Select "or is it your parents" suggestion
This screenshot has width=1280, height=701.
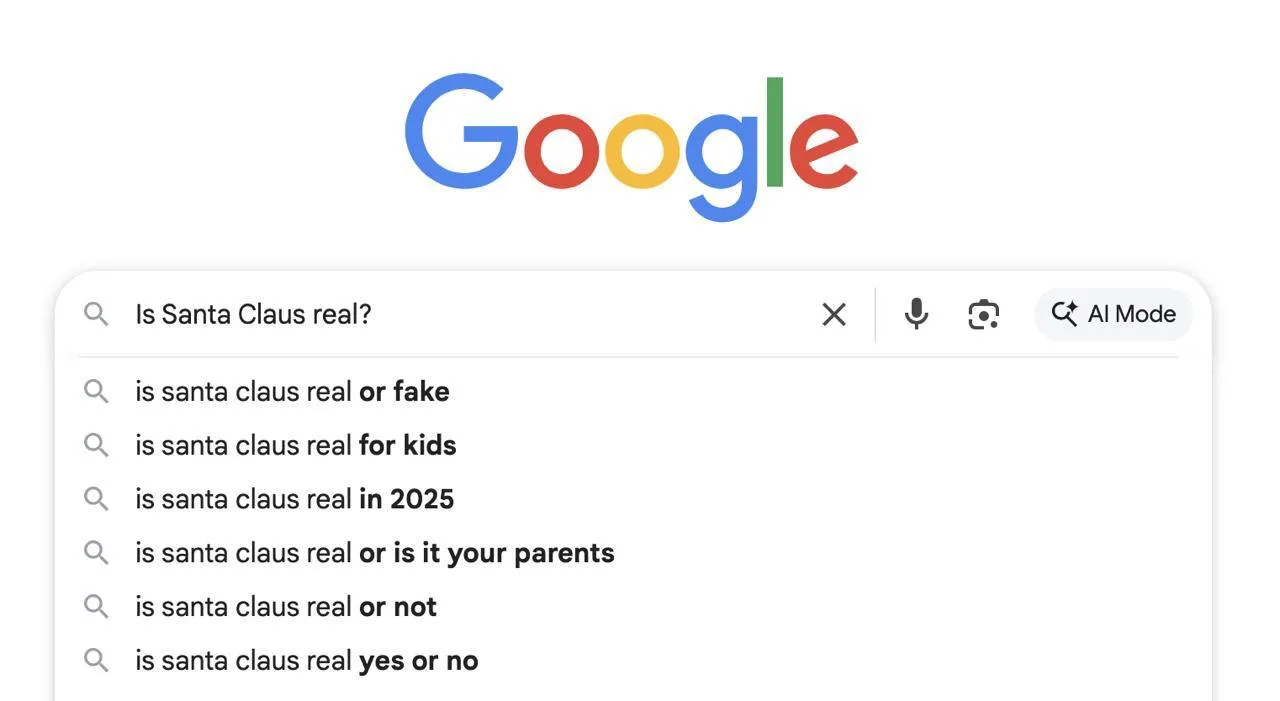coord(375,553)
